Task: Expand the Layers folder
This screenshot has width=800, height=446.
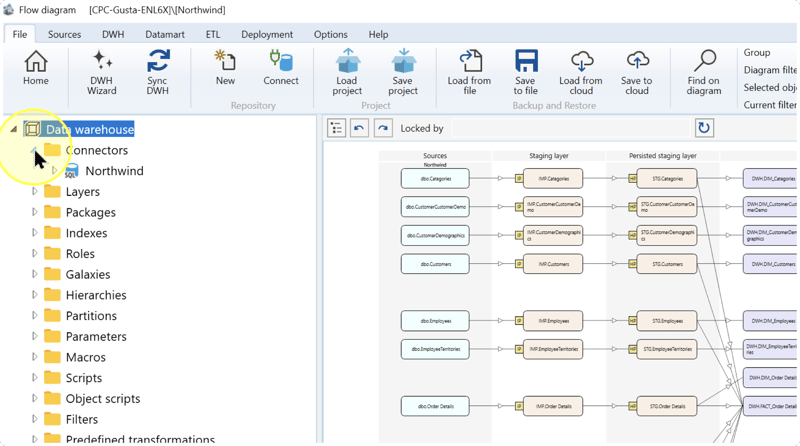Action: pyautogui.click(x=35, y=191)
